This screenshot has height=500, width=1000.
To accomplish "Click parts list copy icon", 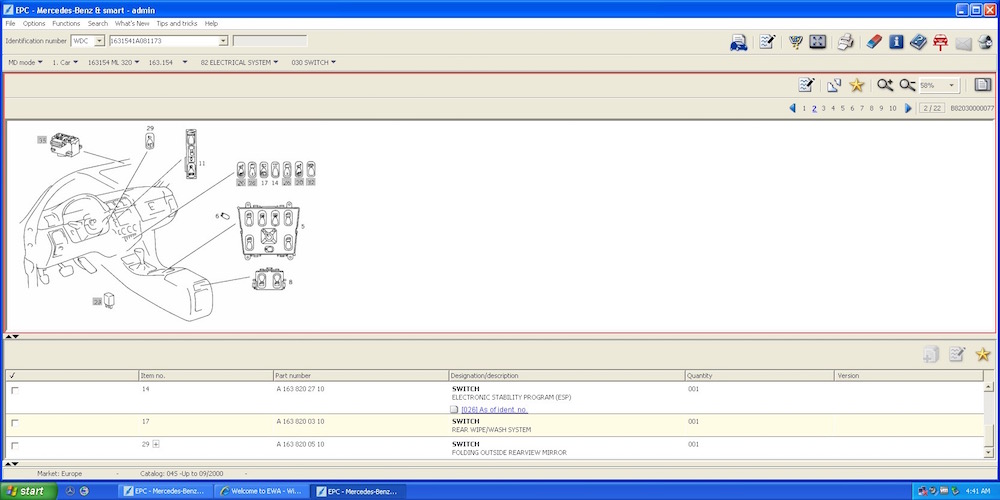I will tap(930, 355).
